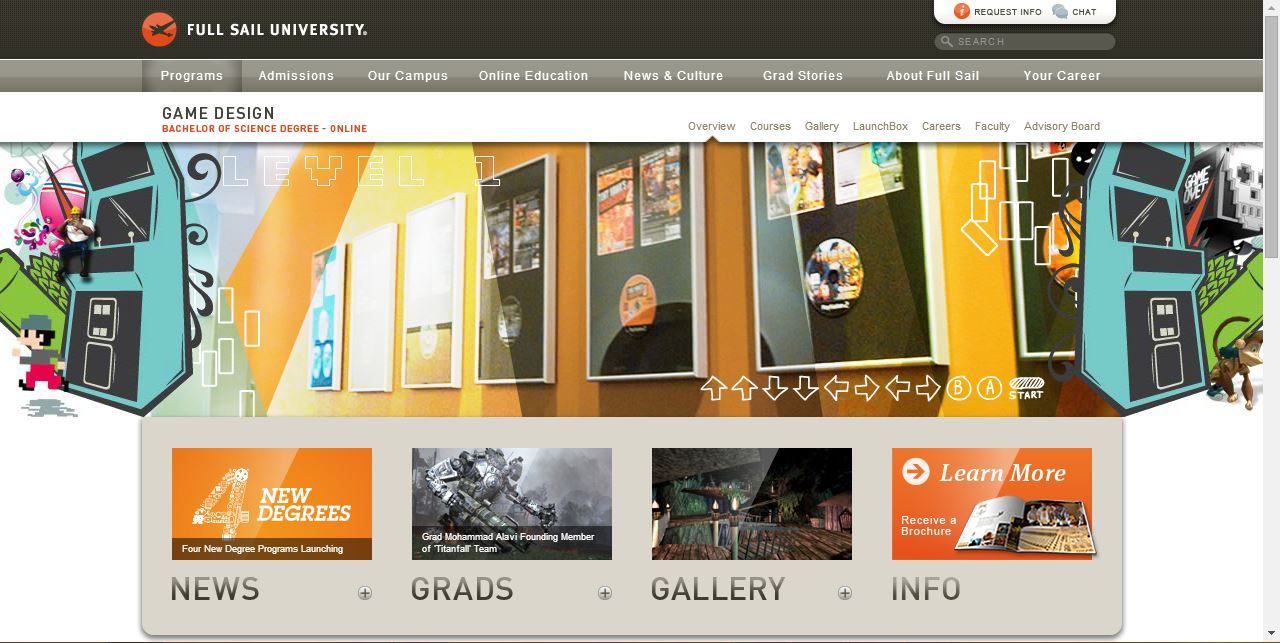
Task: Click the Learn More circled arrow icon
Action: (916, 471)
